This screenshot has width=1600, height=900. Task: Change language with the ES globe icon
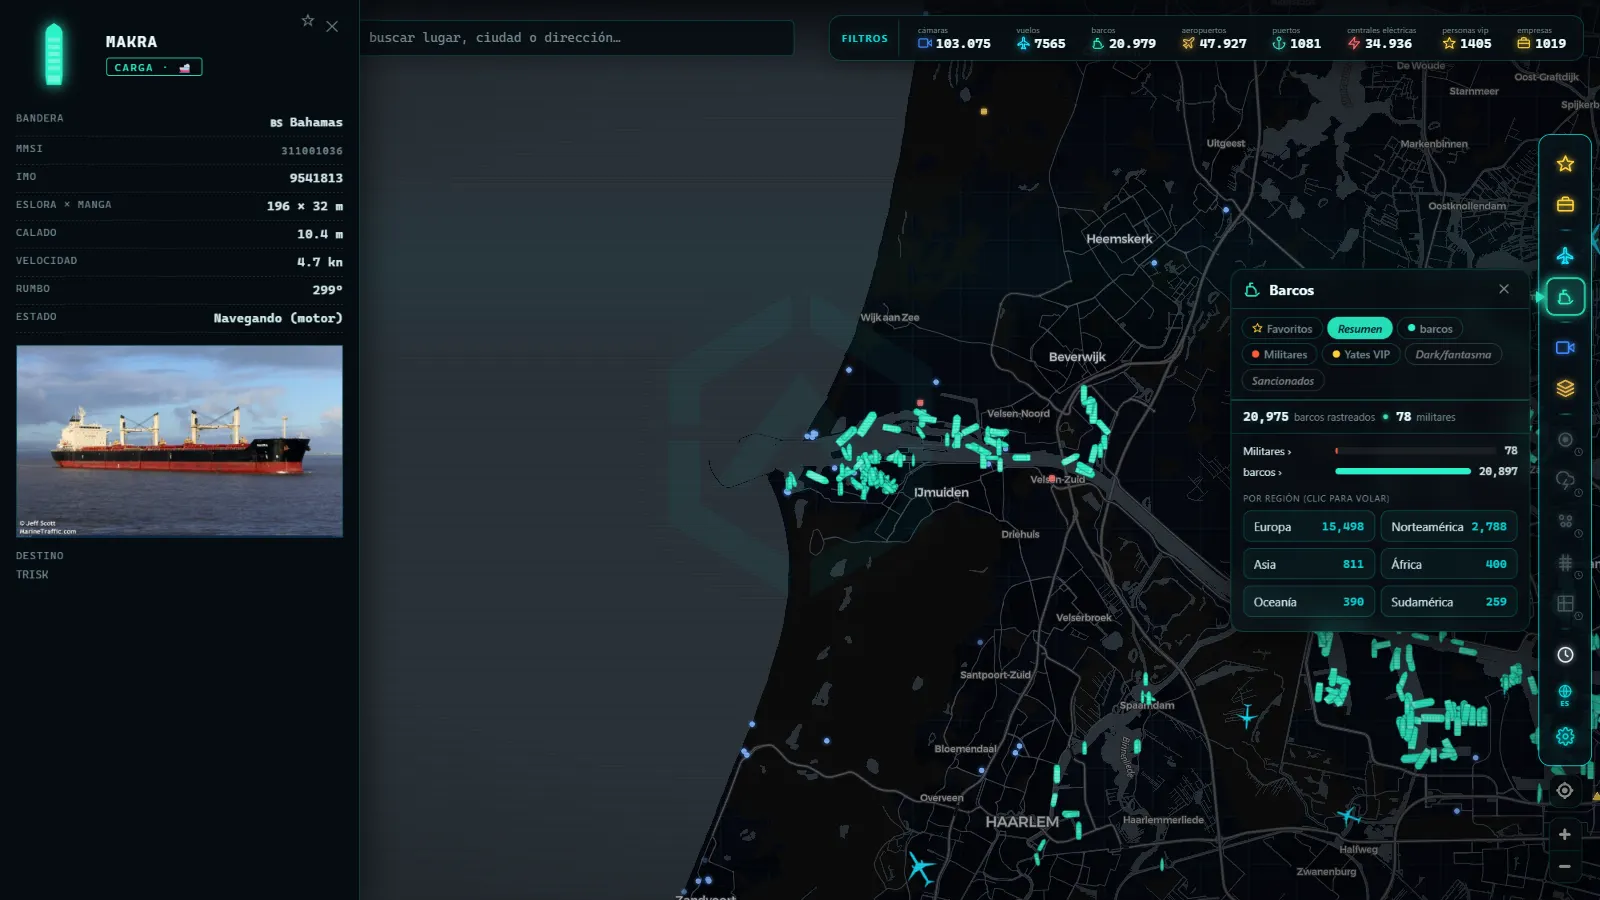coord(1565,695)
